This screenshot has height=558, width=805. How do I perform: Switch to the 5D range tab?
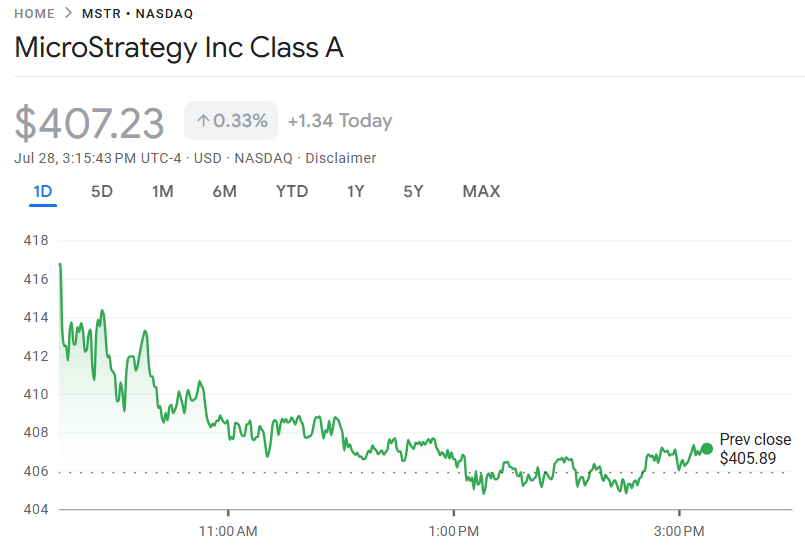point(102,191)
